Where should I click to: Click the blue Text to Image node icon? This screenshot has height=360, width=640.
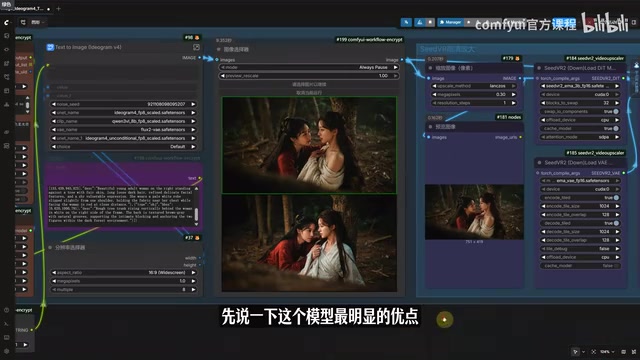click(x=50, y=47)
